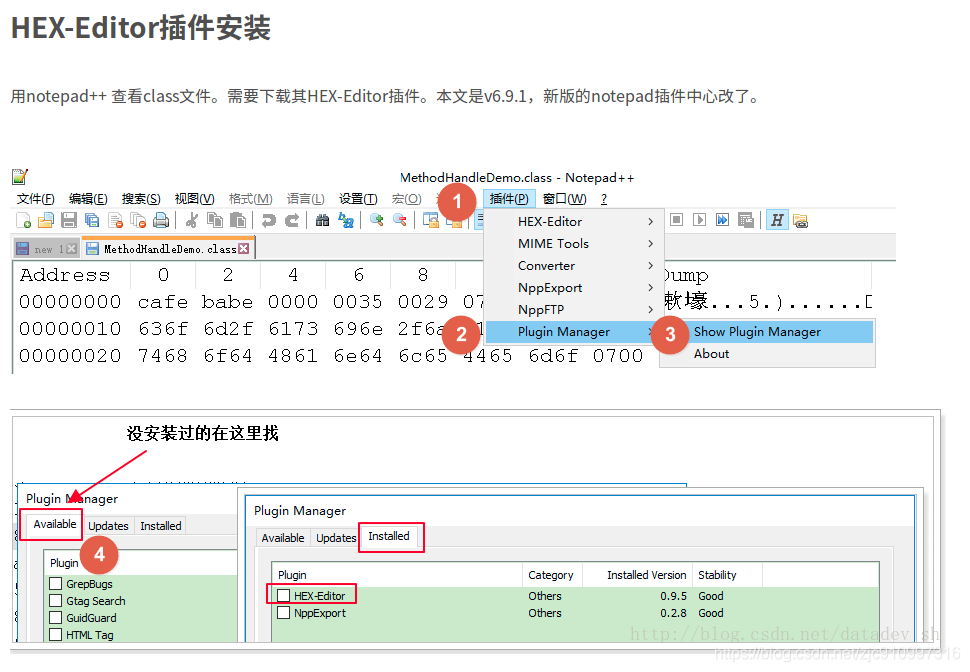Click the run macro multiple times icon
The width and height of the screenshot is (970, 672).
[x=723, y=220]
